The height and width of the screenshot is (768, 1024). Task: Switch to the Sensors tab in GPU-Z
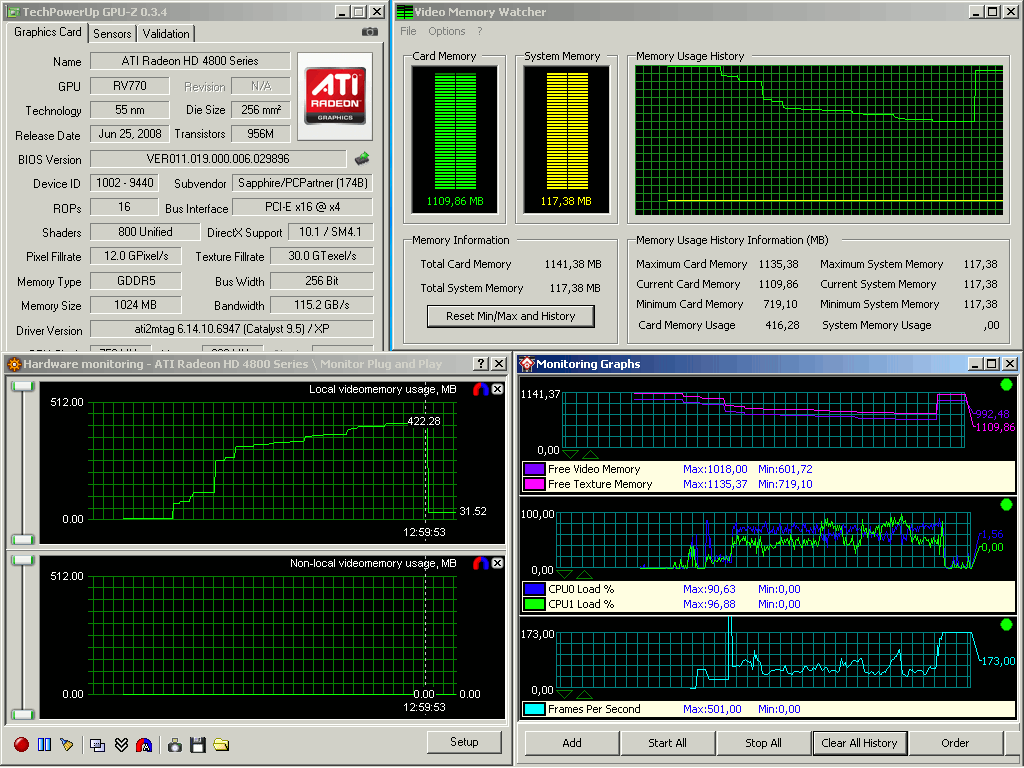pyautogui.click(x=112, y=33)
